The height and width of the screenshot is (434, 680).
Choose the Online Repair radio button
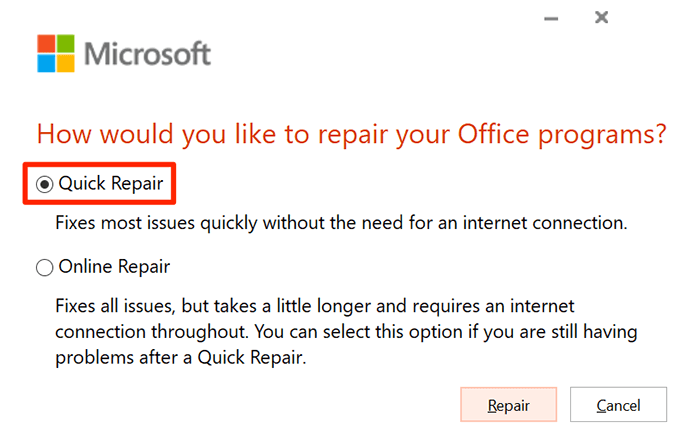(45, 267)
